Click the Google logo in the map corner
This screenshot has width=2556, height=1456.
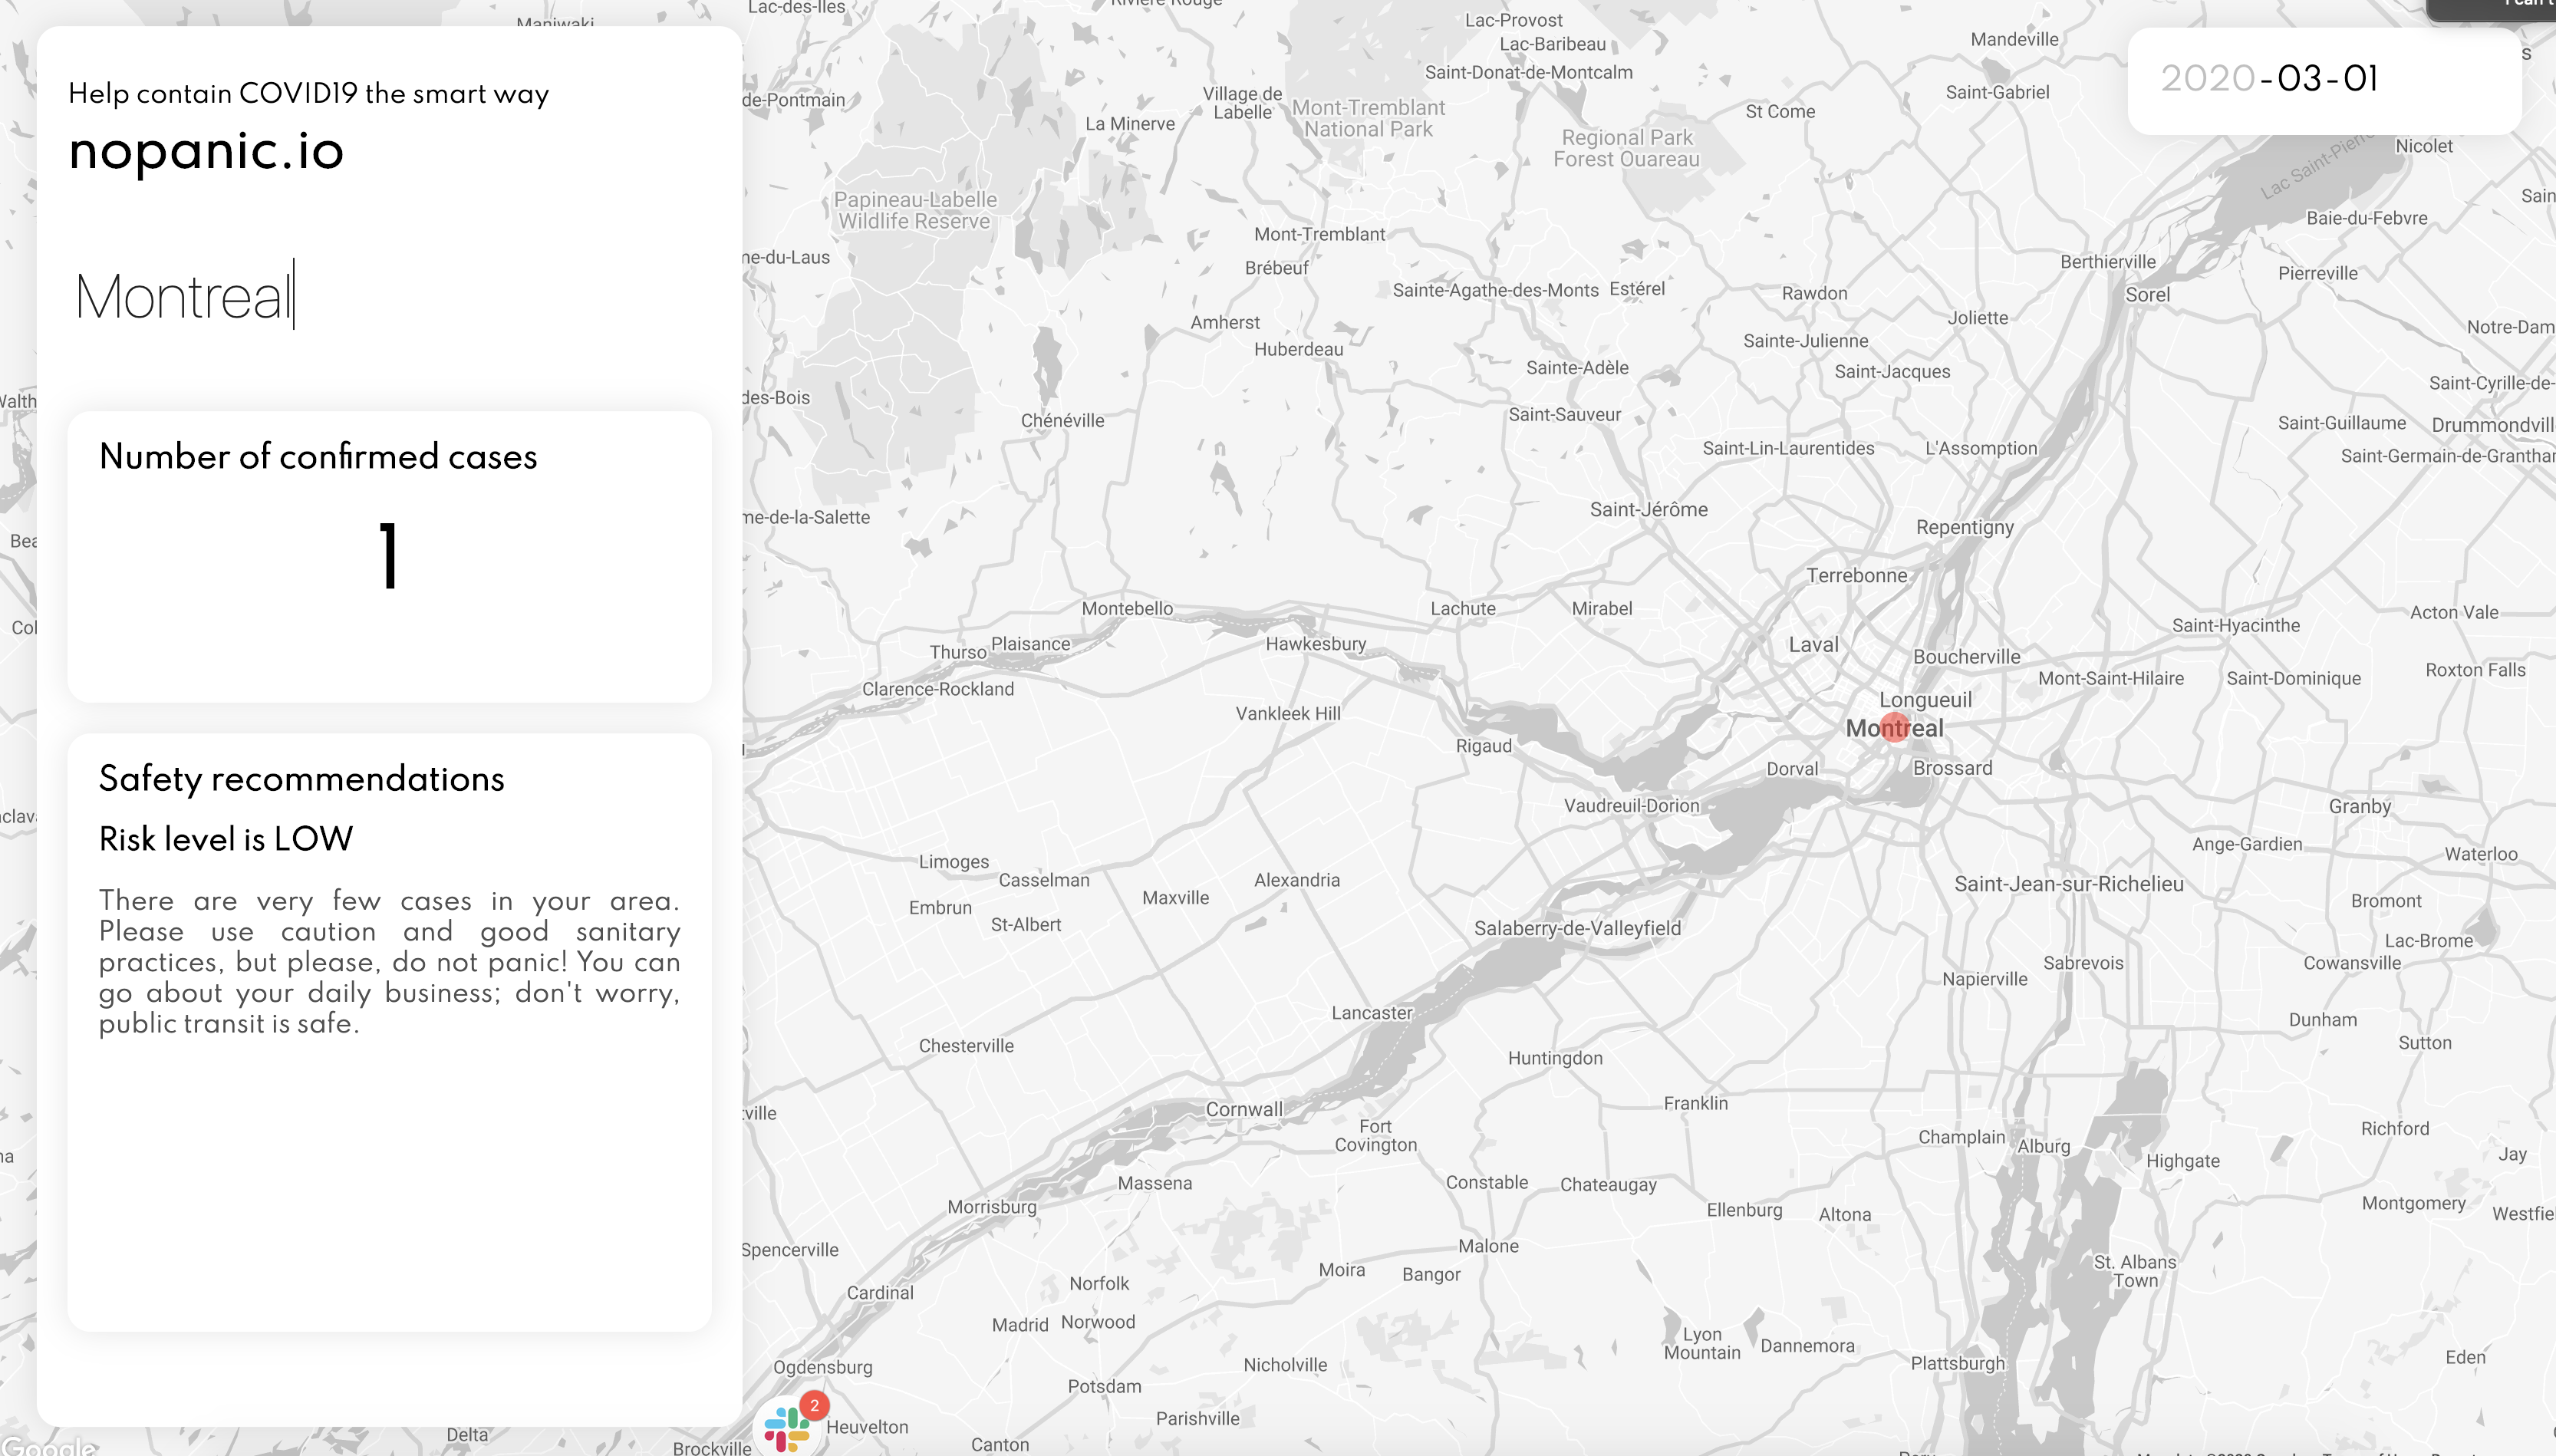50,1446
